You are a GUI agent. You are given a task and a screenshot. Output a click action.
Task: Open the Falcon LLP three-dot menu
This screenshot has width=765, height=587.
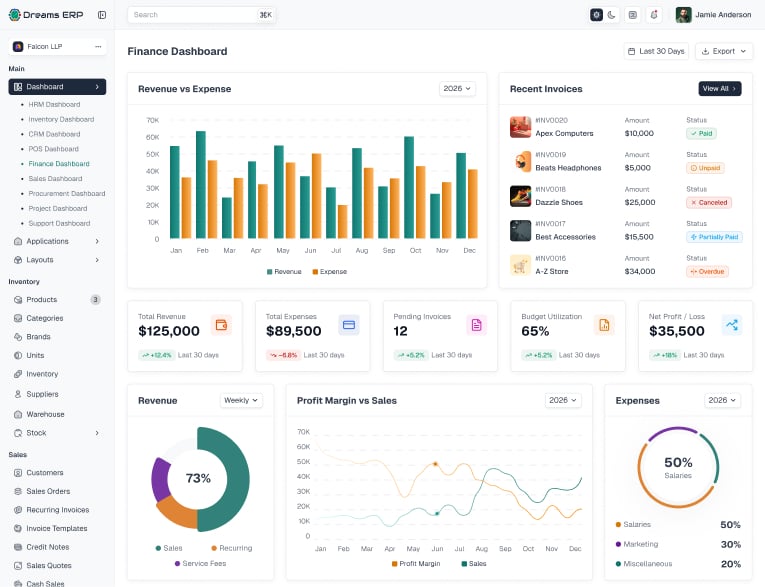click(x=98, y=46)
